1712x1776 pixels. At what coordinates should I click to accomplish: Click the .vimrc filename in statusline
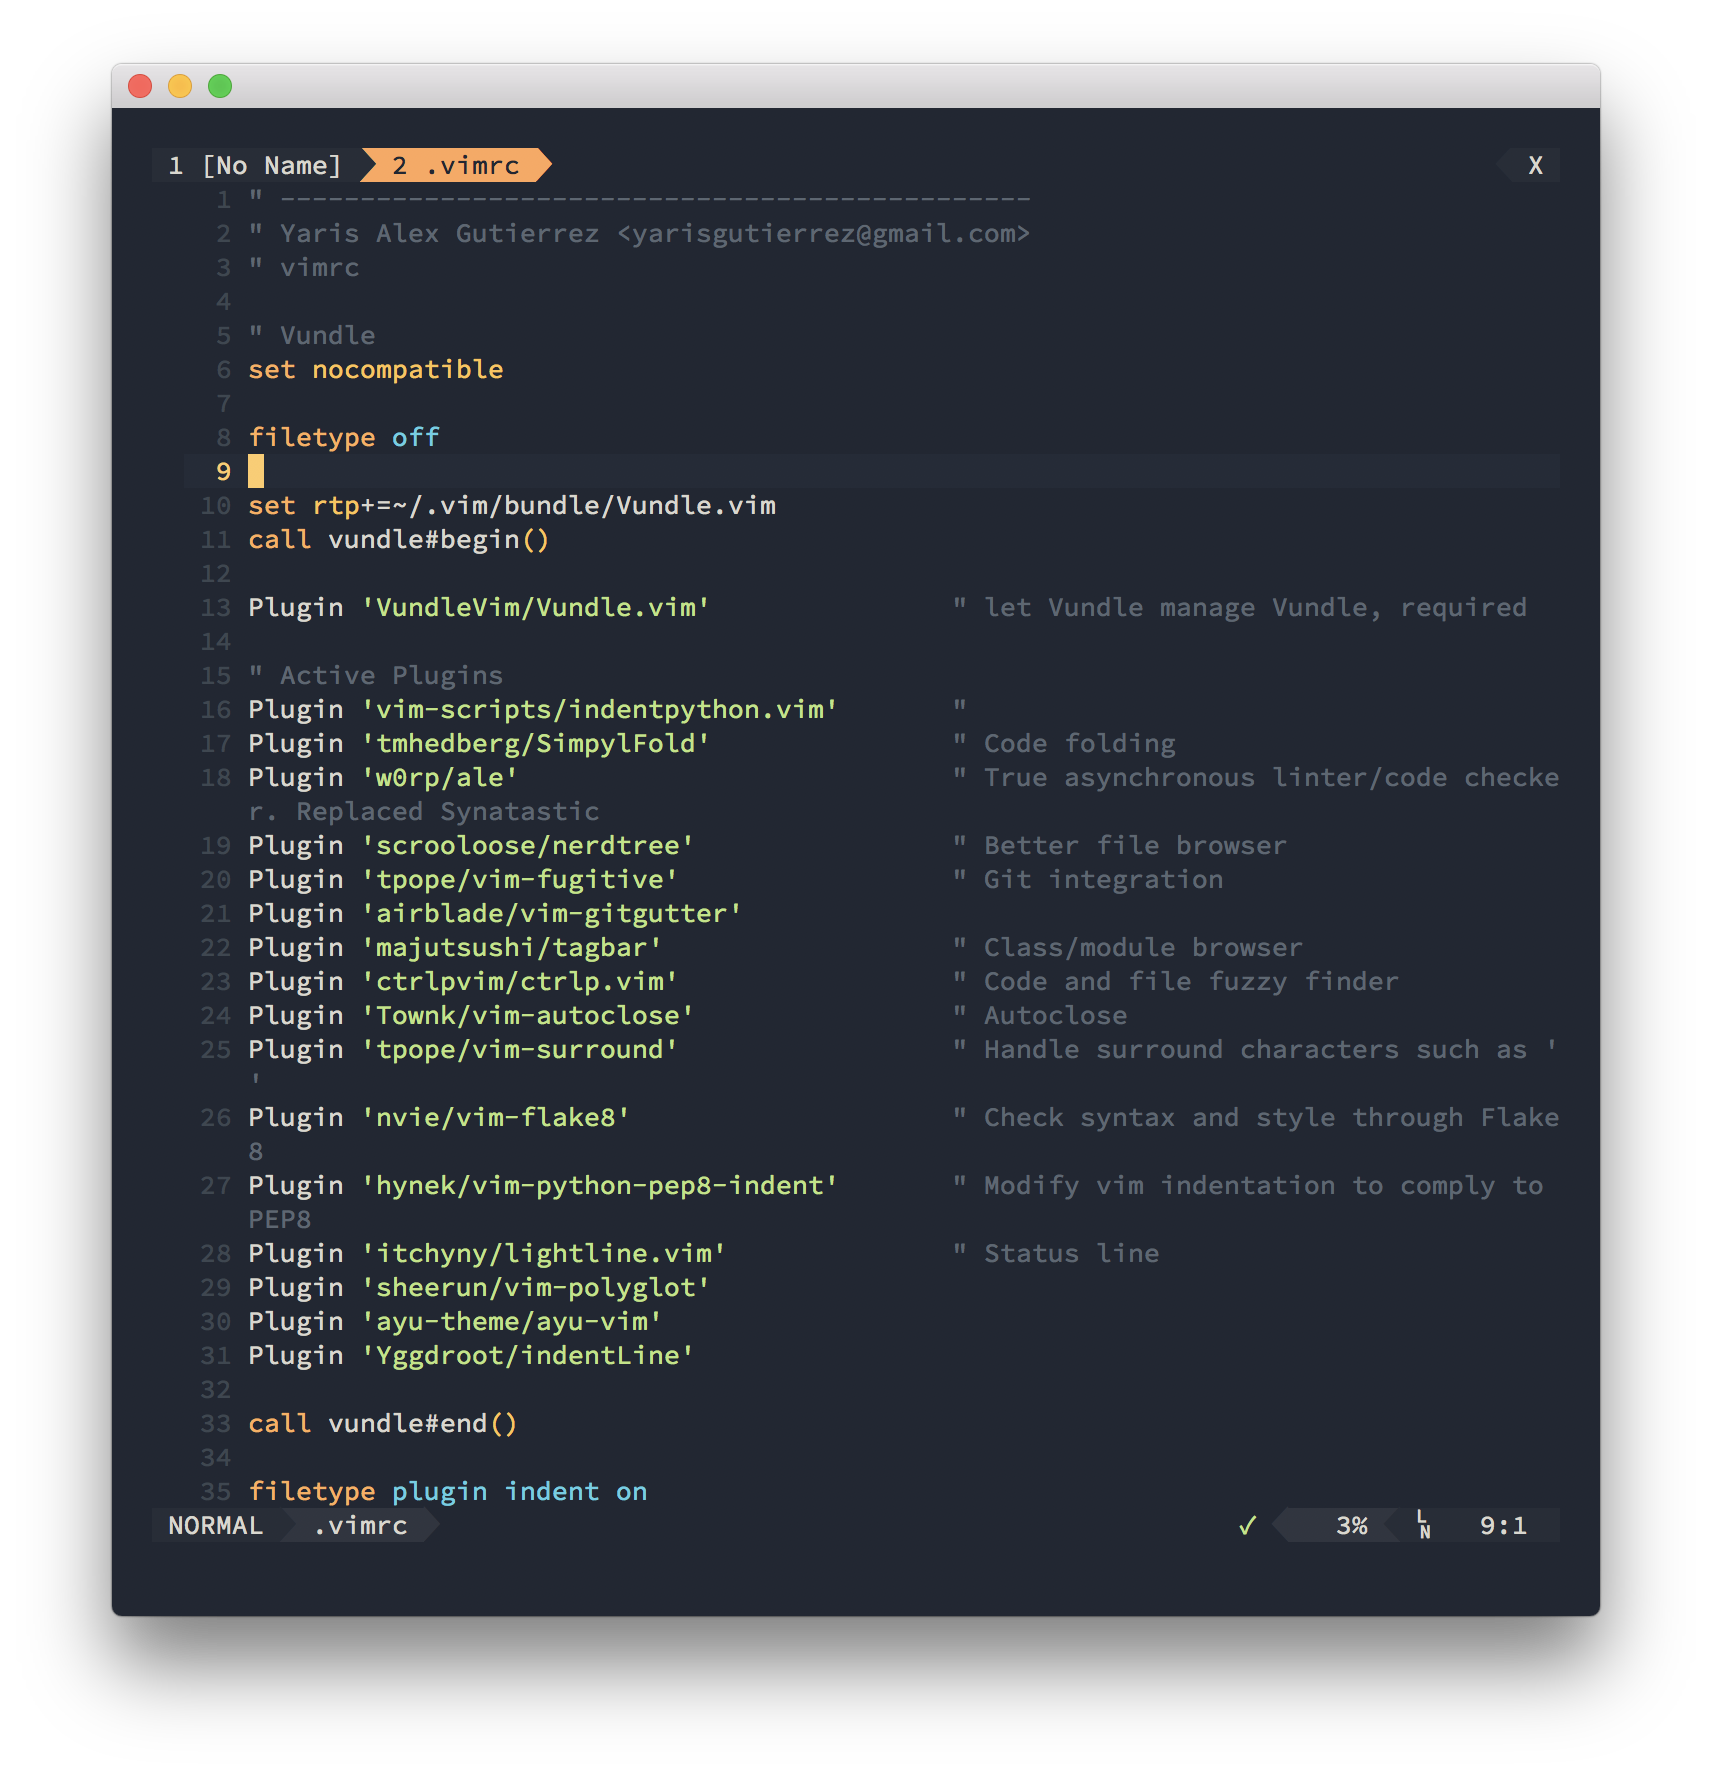point(360,1525)
